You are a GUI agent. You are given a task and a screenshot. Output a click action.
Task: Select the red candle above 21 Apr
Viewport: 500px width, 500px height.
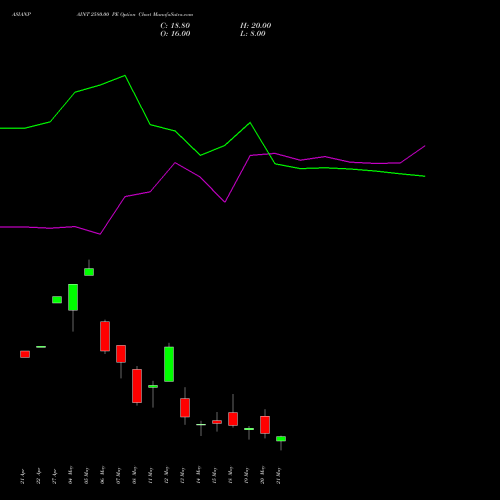[25, 354]
